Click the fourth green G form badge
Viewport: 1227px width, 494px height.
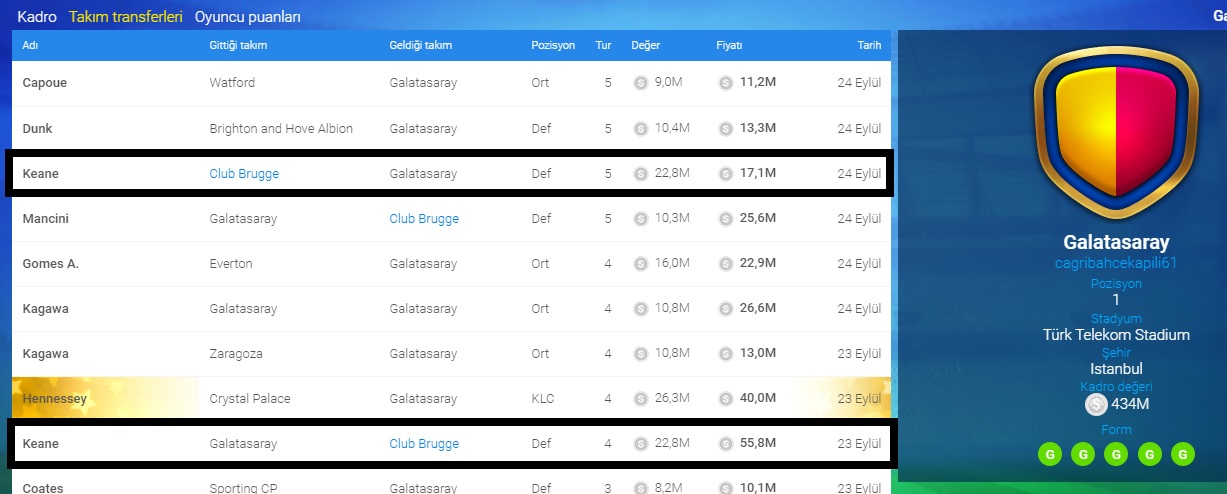tap(1150, 454)
